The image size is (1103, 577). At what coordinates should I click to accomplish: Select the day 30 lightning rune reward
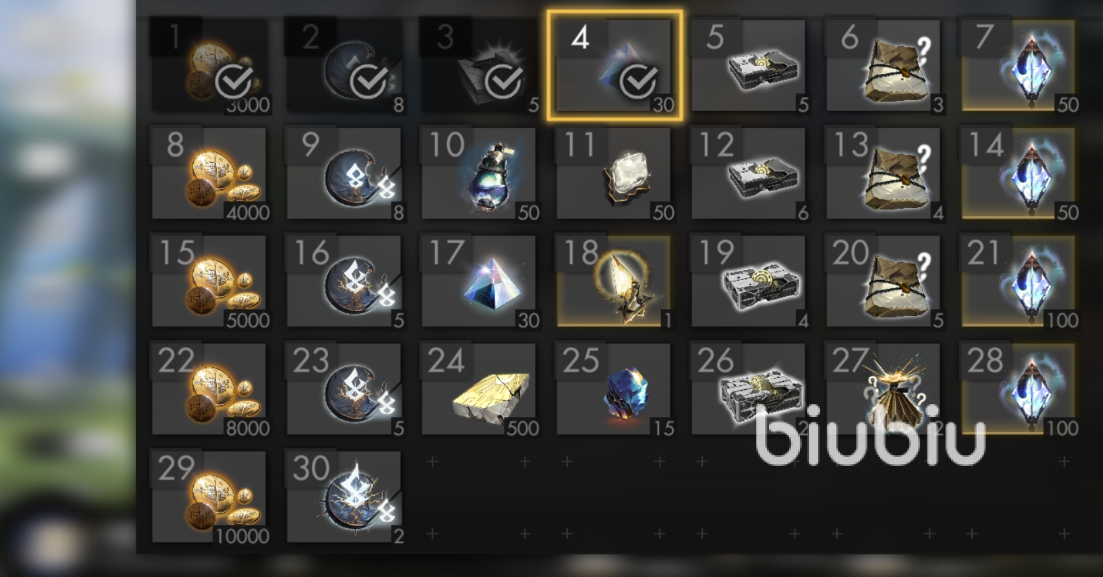point(345,497)
